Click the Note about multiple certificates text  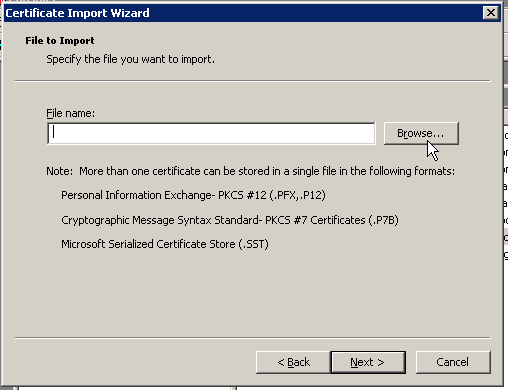[250, 171]
